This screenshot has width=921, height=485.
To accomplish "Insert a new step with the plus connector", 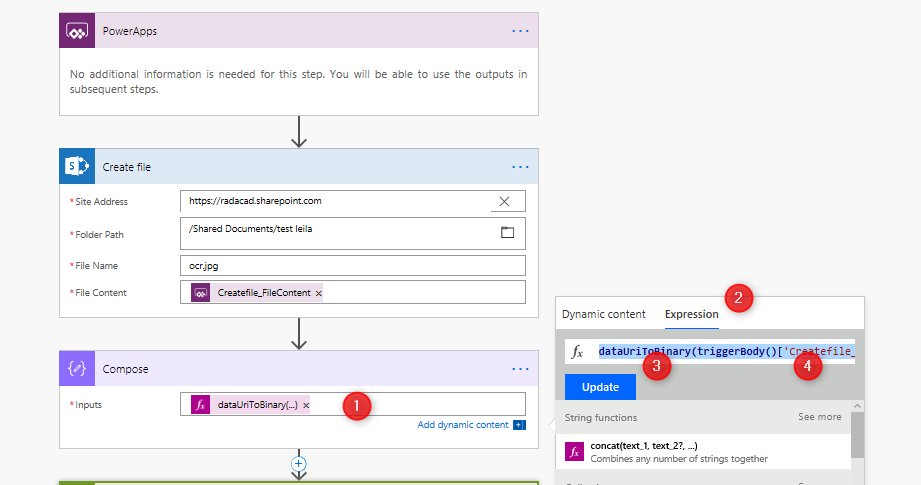I will (x=298, y=464).
